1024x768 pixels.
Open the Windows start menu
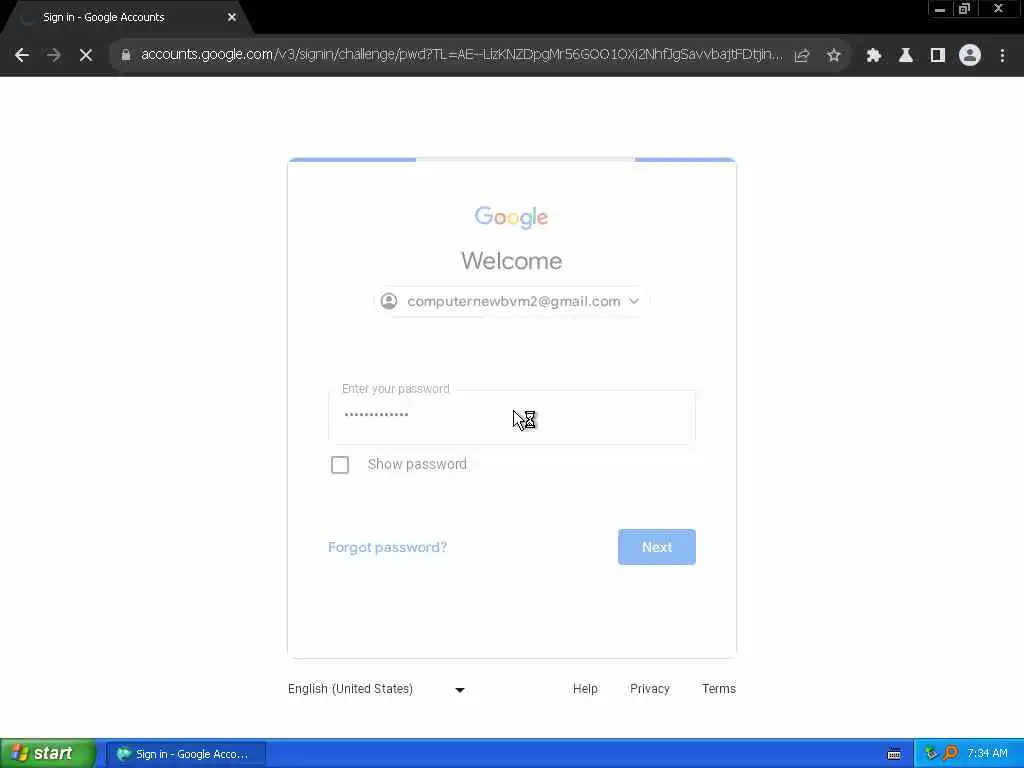tap(47, 754)
